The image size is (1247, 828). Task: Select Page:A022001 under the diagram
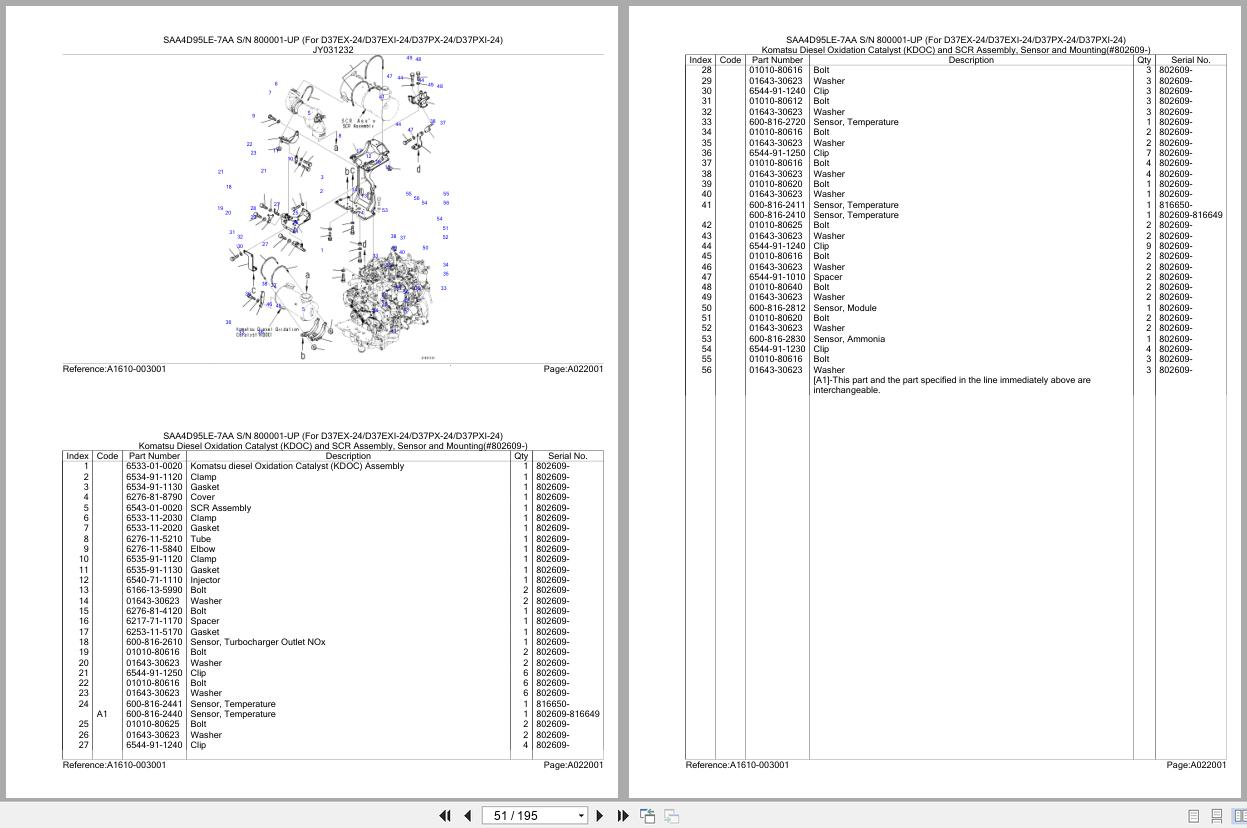pyautogui.click(x=573, y=369)
